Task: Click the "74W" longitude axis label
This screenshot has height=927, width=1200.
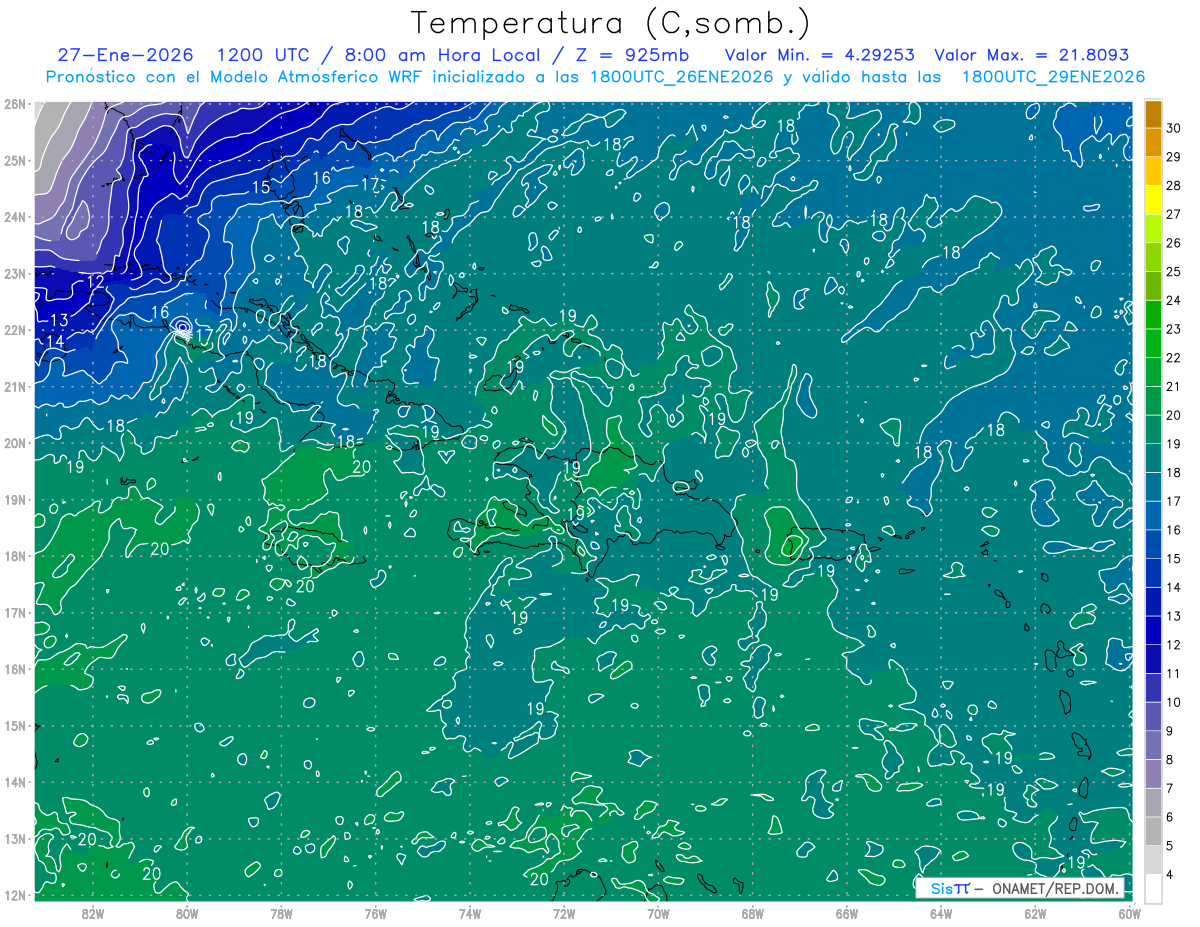Action: click(x=470, y=913)
